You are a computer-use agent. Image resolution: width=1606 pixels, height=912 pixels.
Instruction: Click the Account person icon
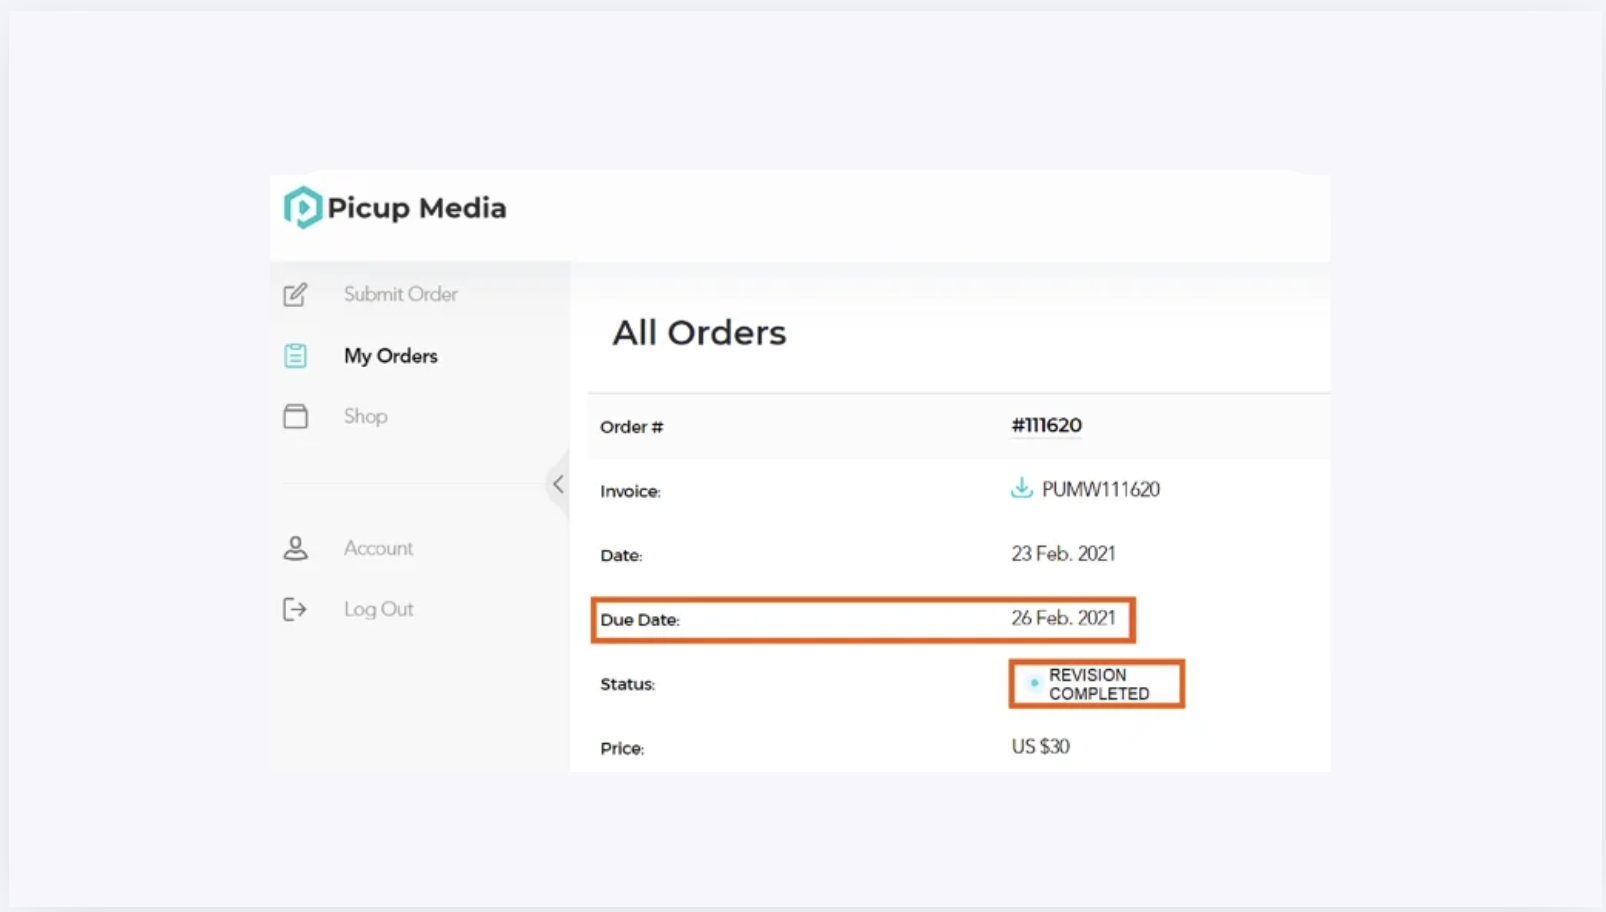295,548
